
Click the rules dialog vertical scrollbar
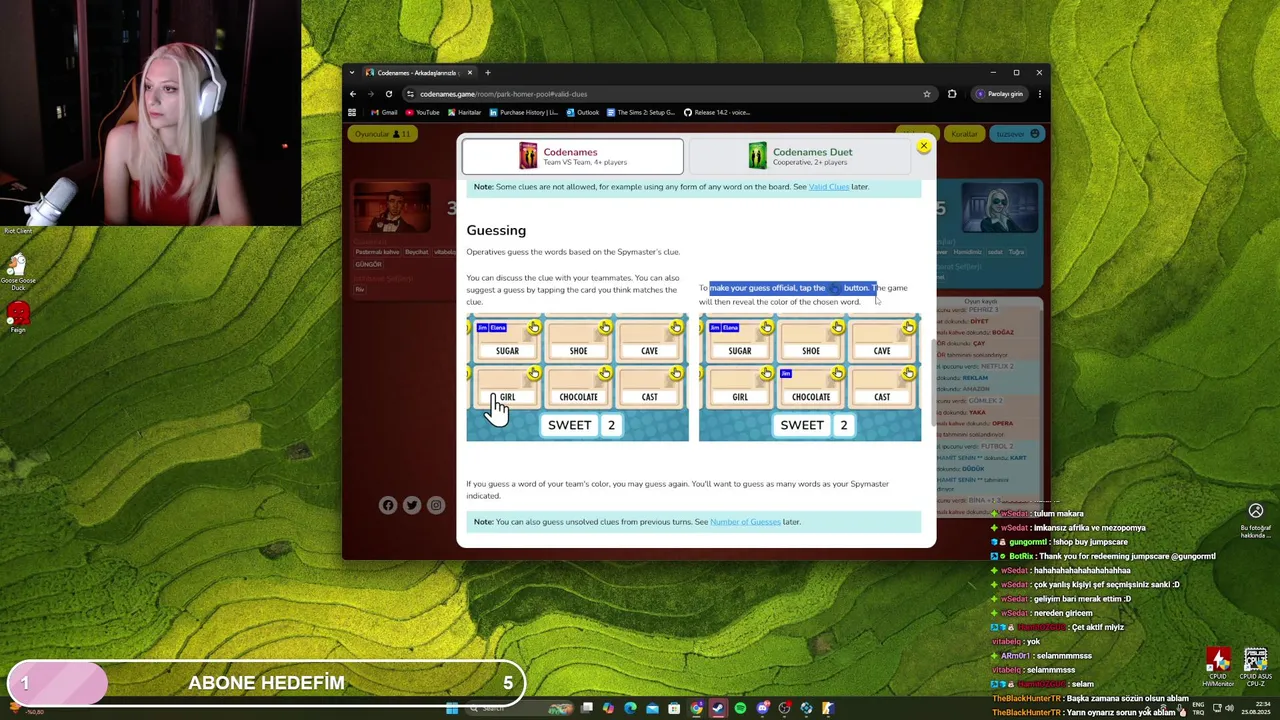click(932, 384)
